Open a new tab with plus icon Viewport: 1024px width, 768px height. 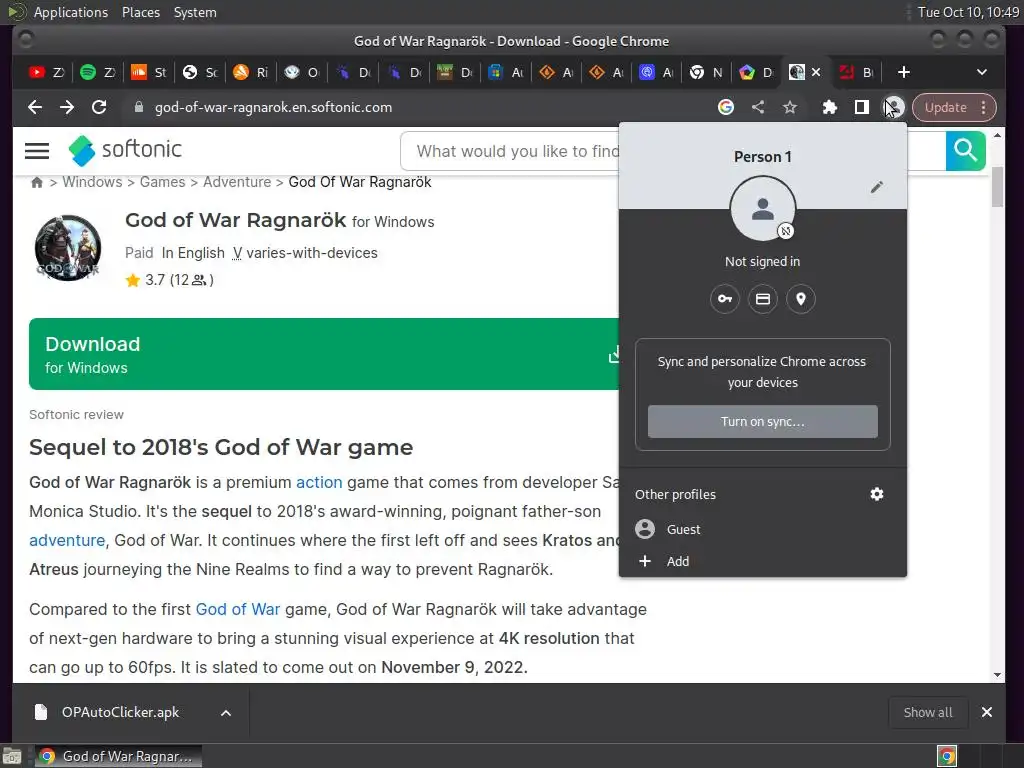(x=904, y=72)
